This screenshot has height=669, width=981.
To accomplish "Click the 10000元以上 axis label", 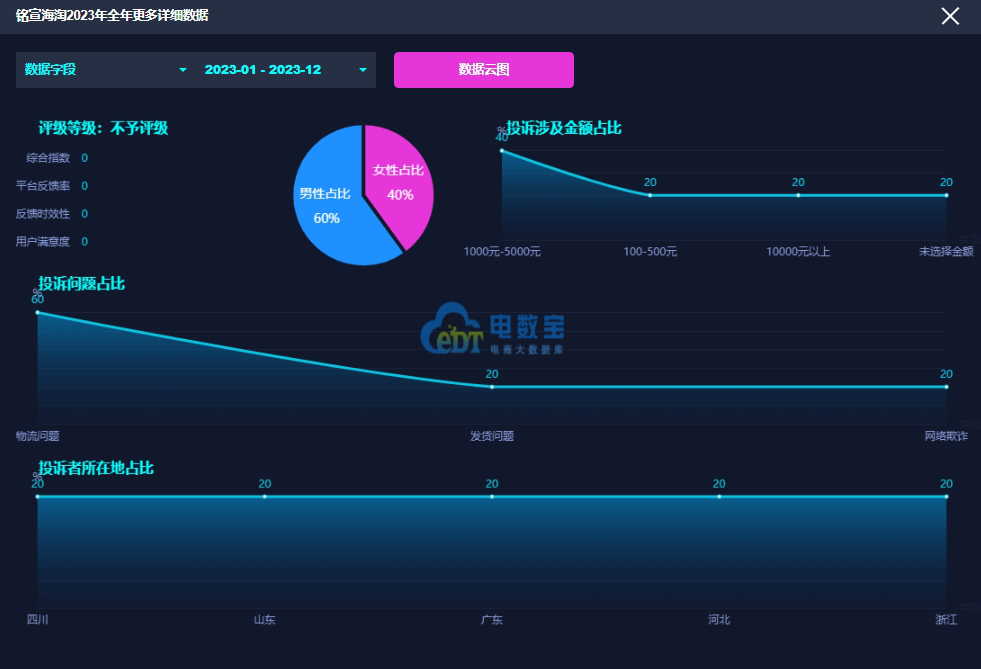I will [x=798, y=252].
